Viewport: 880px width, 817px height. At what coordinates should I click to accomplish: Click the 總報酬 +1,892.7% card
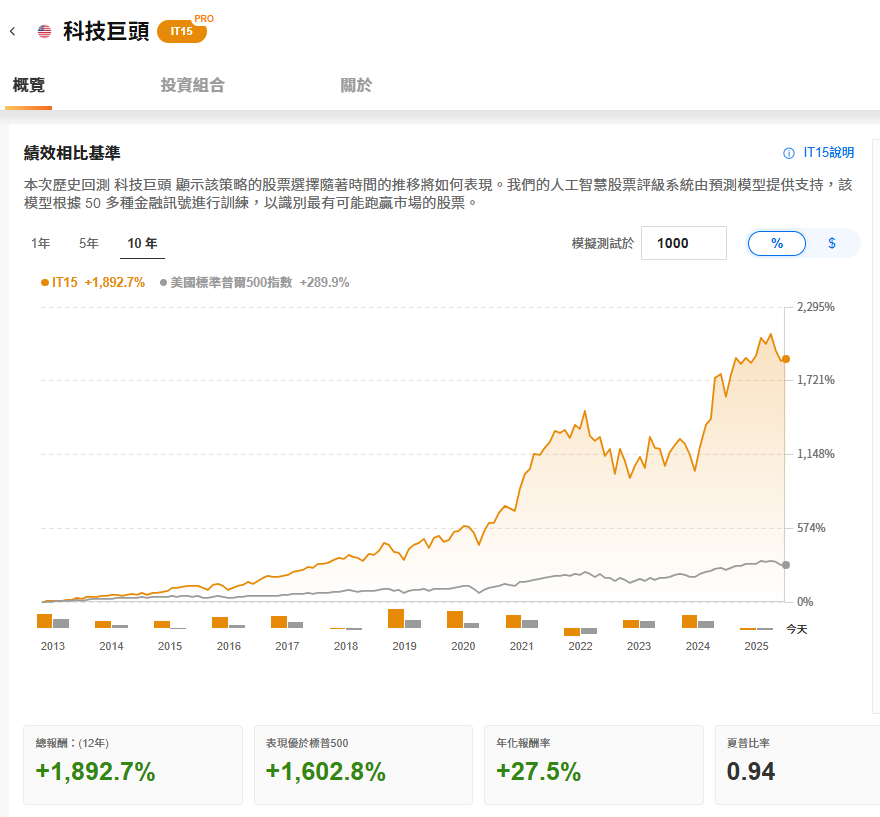133,765
